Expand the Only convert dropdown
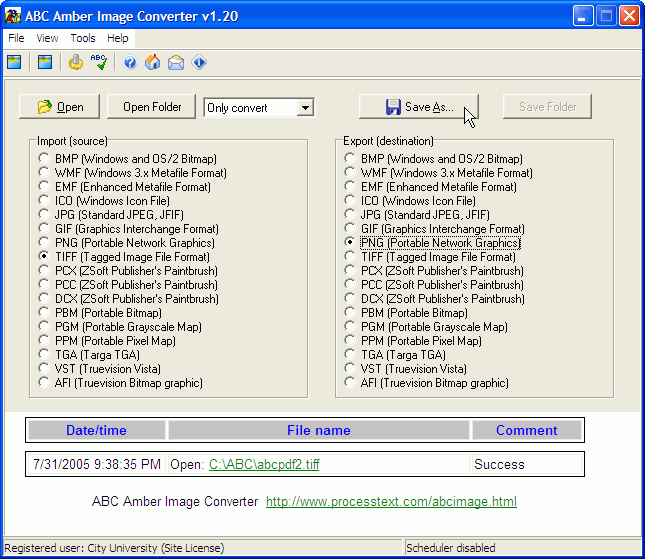This screenshot has width=645, height=559. (x=305, y=108)
